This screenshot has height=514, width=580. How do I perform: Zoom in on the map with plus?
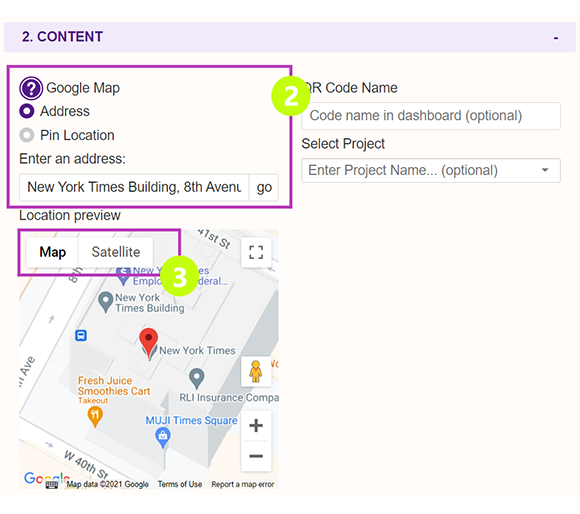click(x=256, y=425)
